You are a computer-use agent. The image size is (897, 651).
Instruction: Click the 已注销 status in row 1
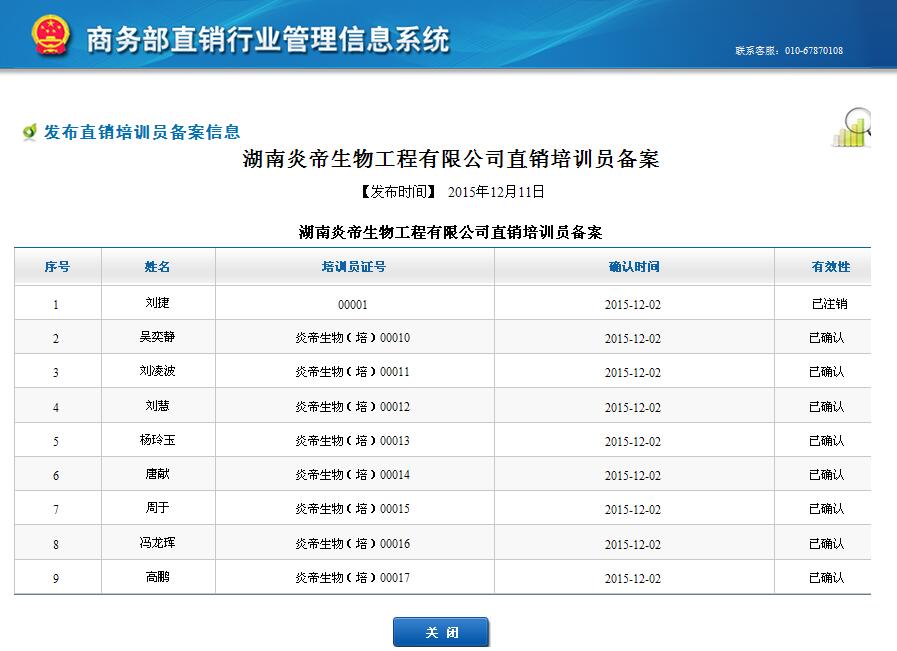[828, 304]
